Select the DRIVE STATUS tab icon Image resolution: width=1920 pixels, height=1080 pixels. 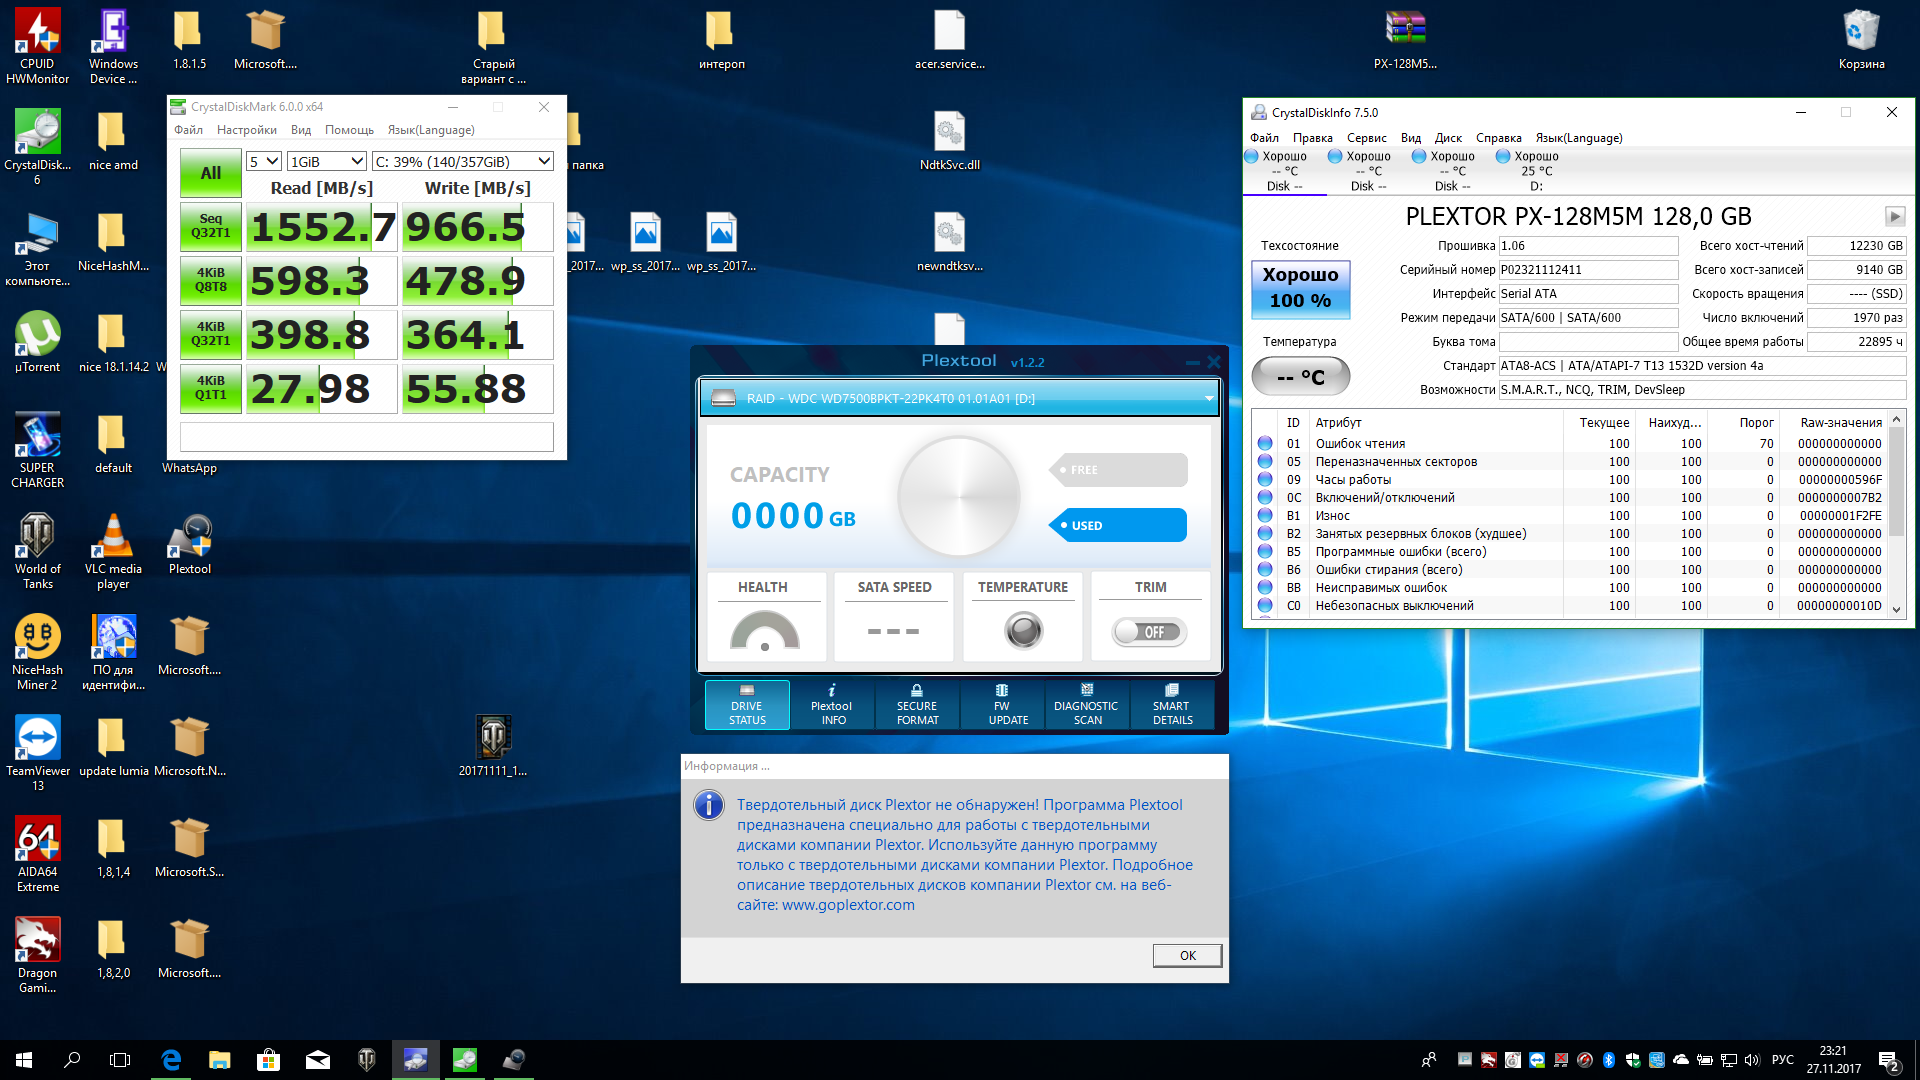pyautogui.click(x=746, y=691)
